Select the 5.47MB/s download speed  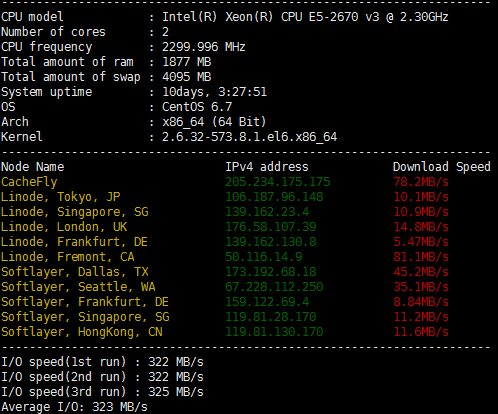pyautogui.click(x=421, y=242)
